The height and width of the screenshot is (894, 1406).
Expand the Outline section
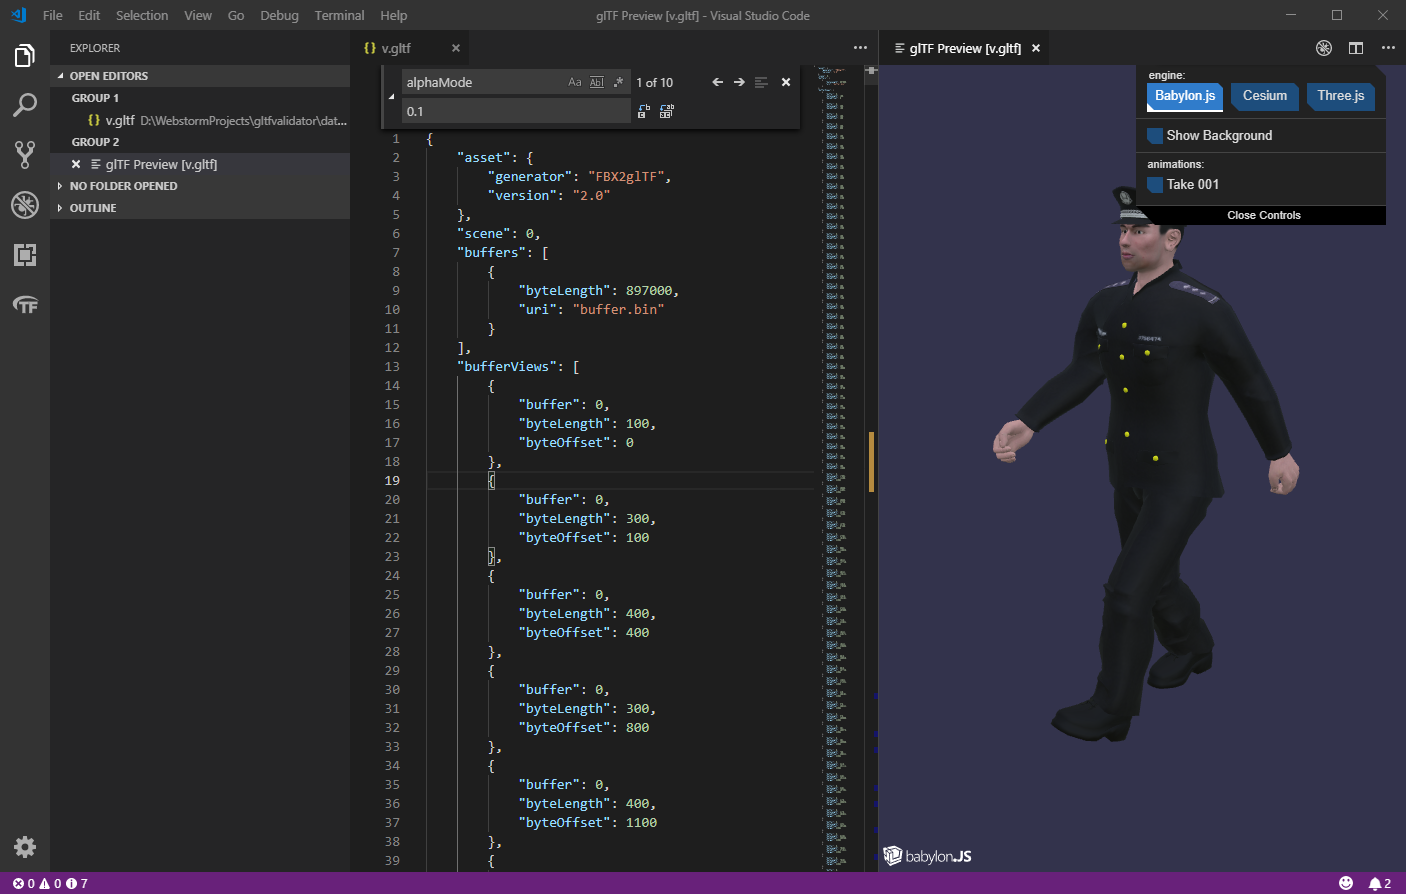[93, 208]
